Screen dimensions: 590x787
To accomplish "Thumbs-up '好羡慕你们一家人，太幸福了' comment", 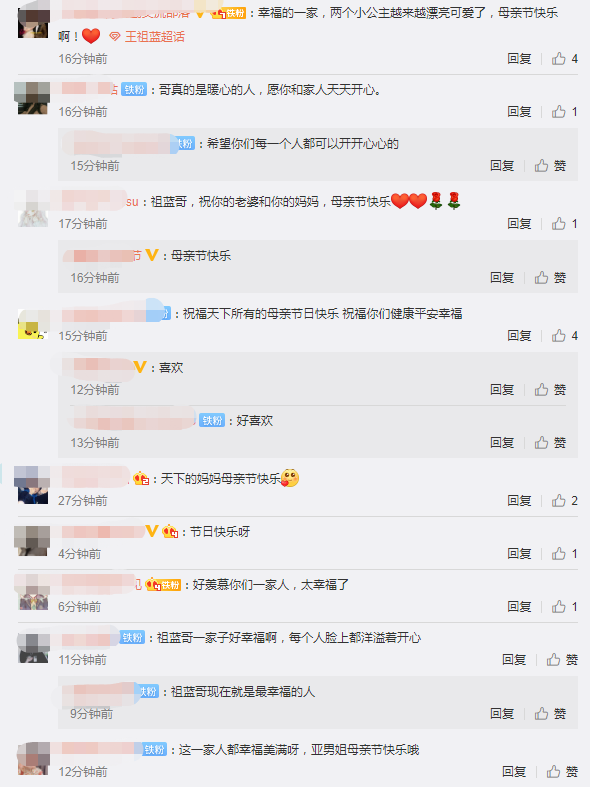I will tap(564, 606).
